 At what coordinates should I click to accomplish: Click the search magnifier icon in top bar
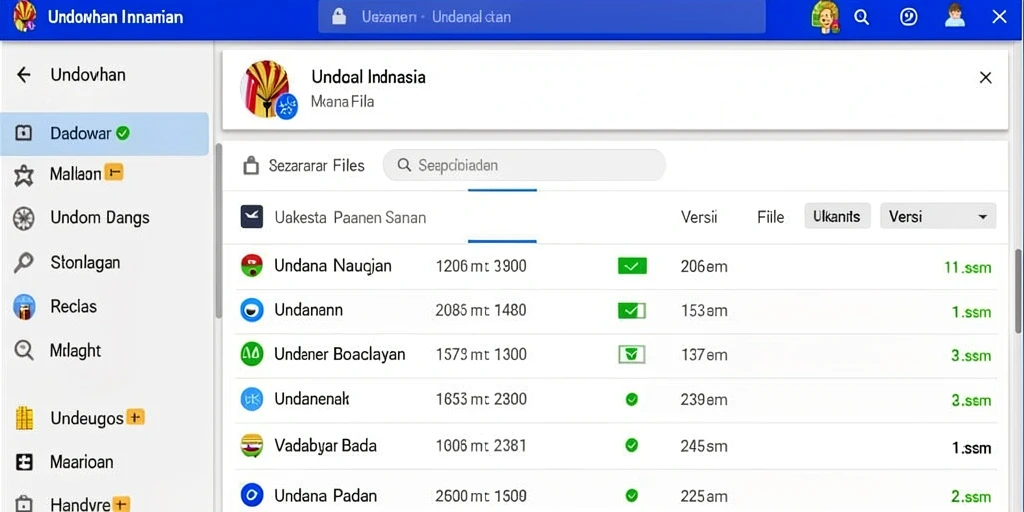861,18
